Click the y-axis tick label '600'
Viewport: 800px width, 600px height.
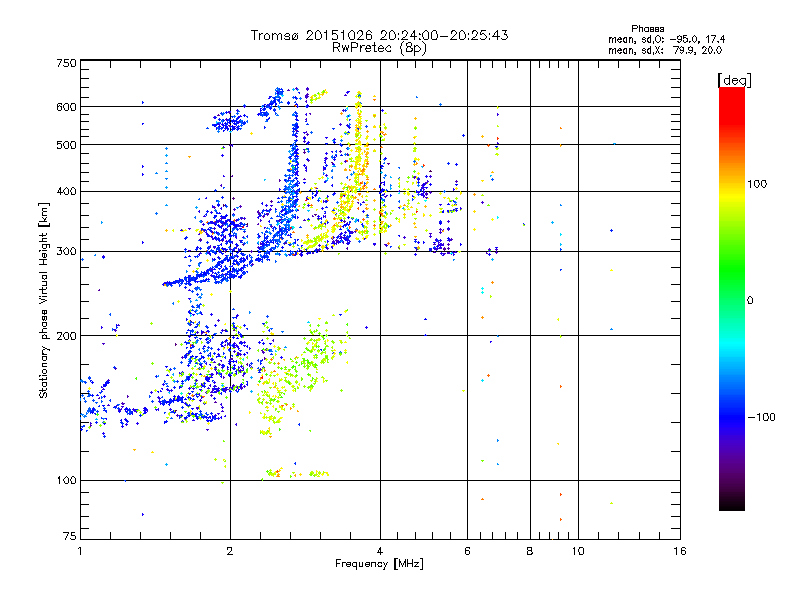(66, 107)
